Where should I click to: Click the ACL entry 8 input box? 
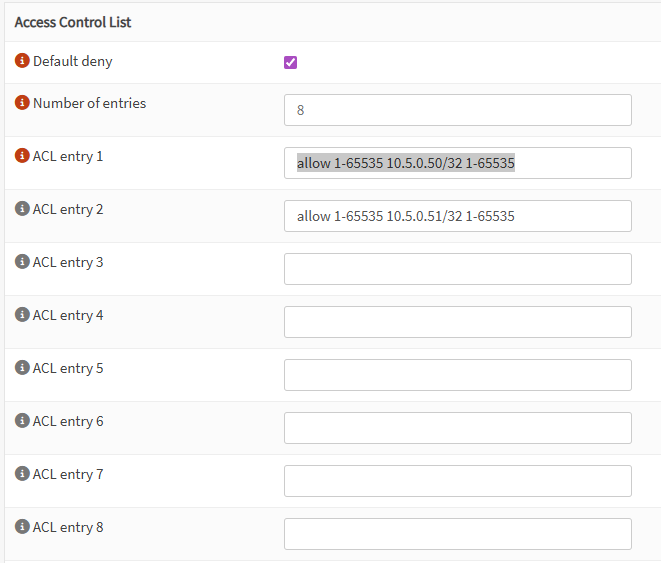pos(457,534)
